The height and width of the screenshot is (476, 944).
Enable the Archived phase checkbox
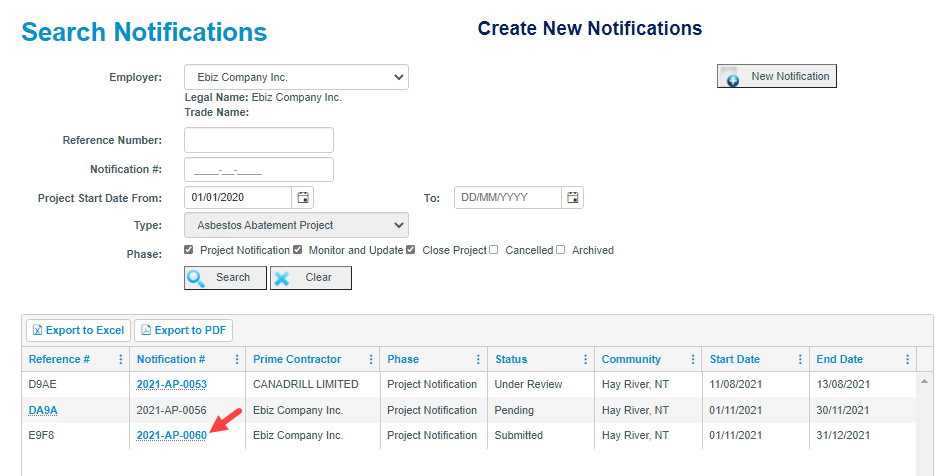[560, 250]
